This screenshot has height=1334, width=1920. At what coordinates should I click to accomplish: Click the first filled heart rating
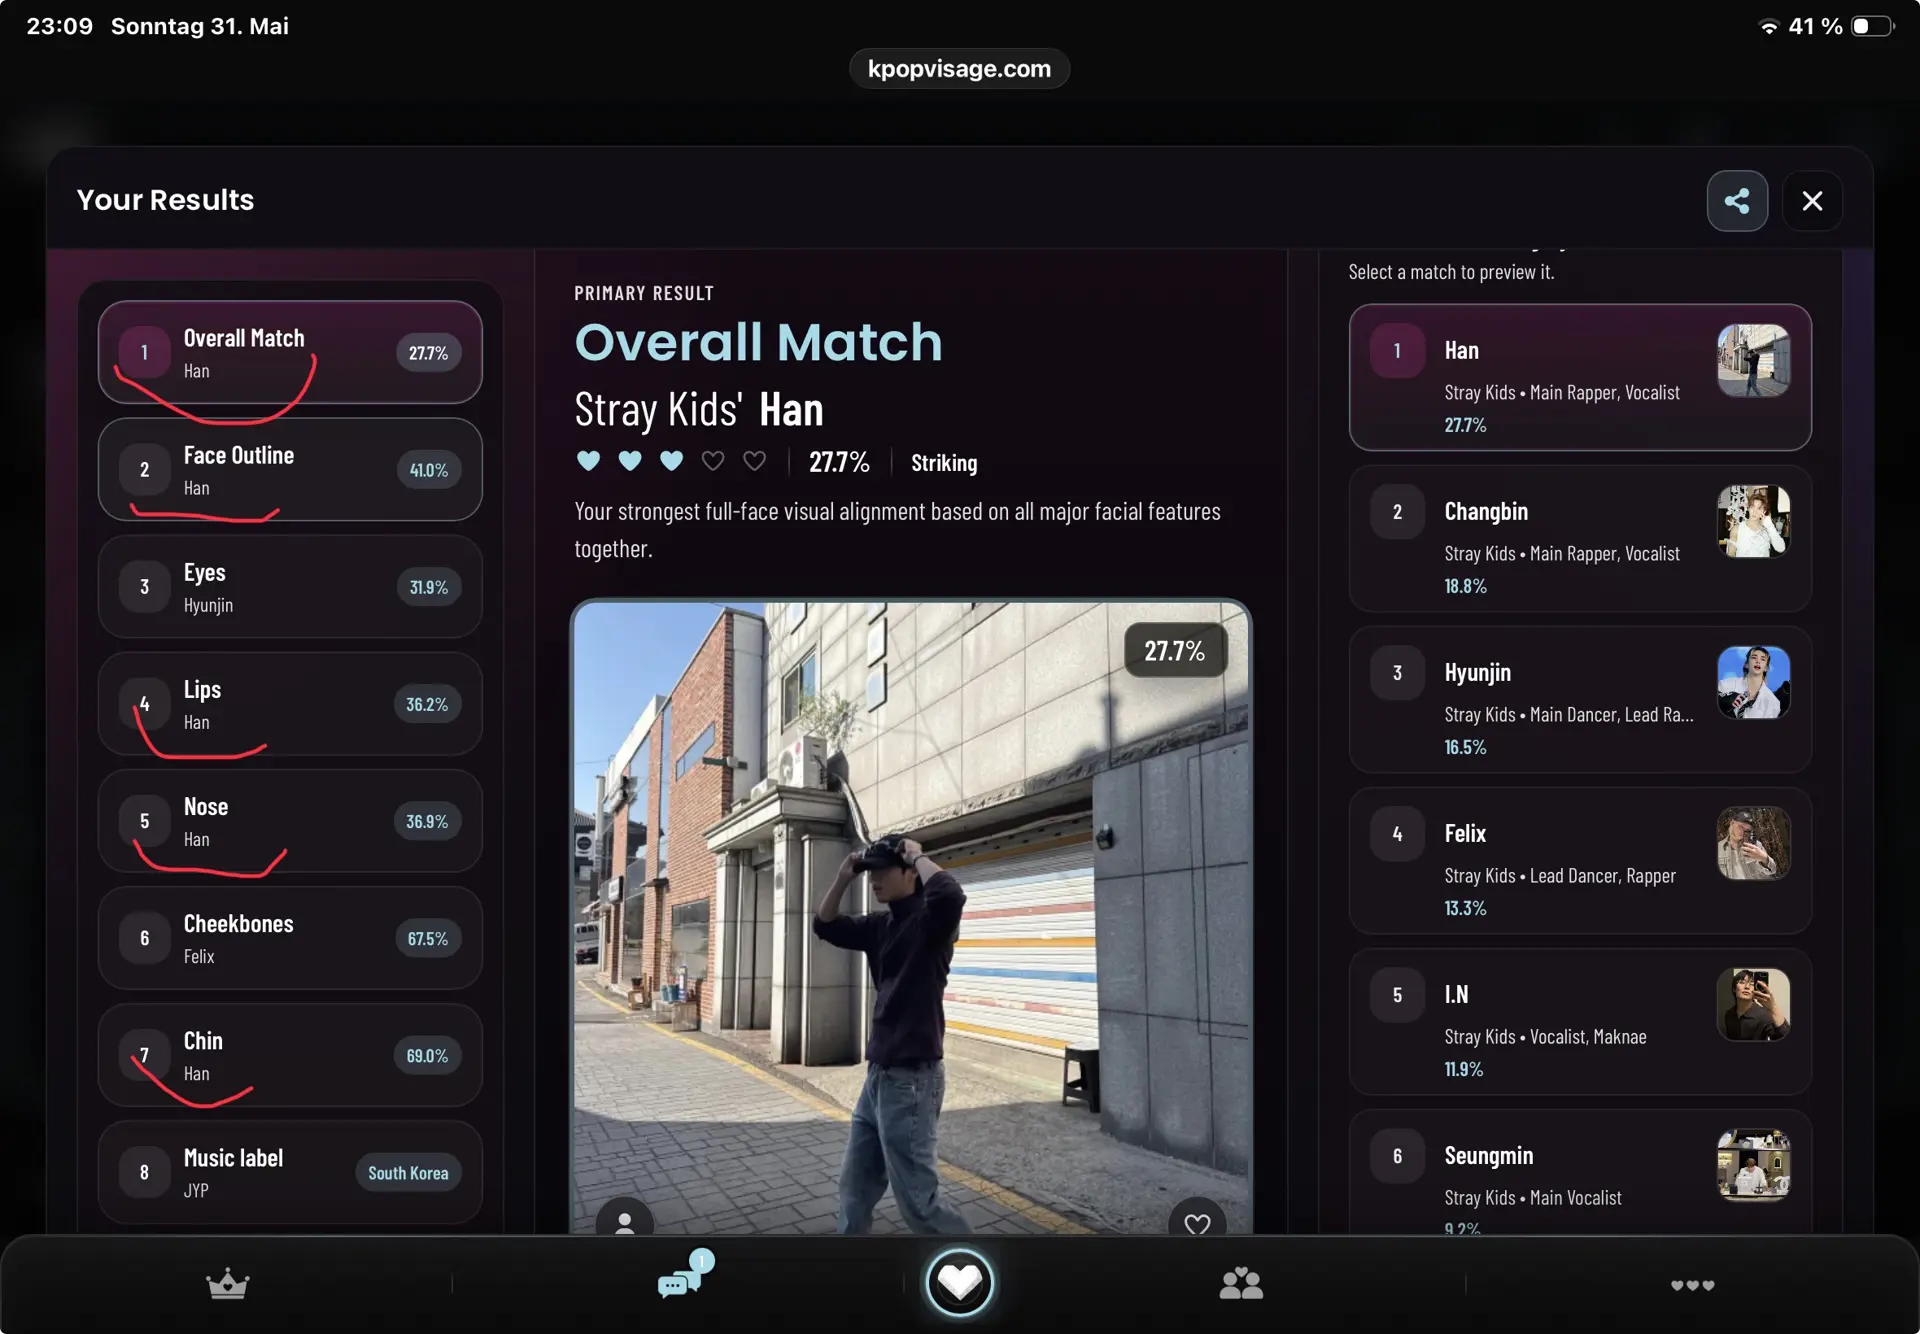tap(589, 461)
